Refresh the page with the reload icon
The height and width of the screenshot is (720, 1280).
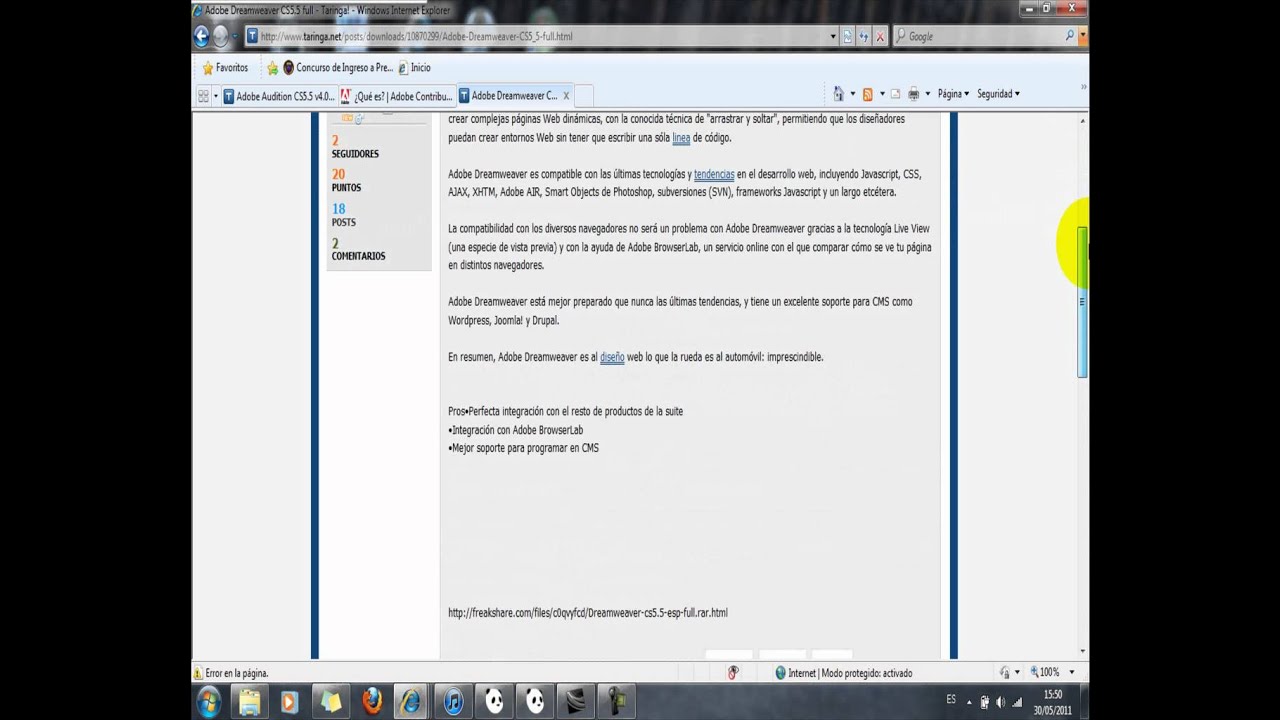864,36
